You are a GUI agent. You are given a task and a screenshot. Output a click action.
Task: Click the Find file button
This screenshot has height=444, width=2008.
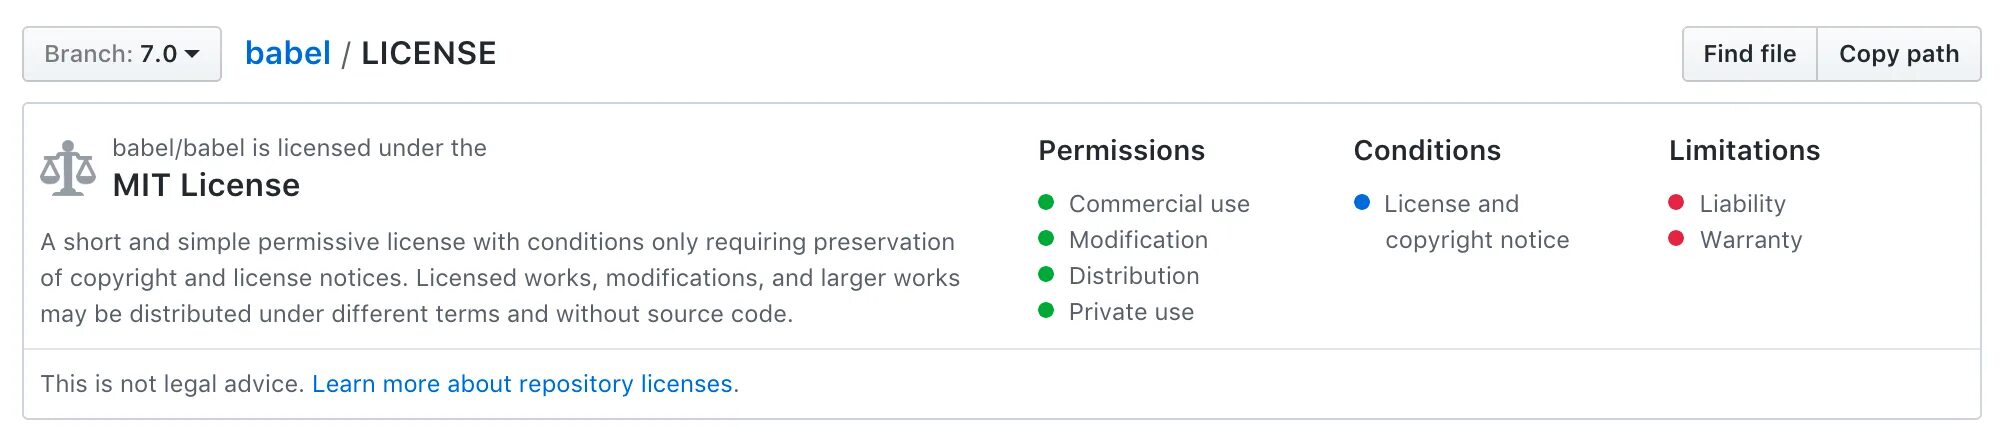coord(1749,54)
